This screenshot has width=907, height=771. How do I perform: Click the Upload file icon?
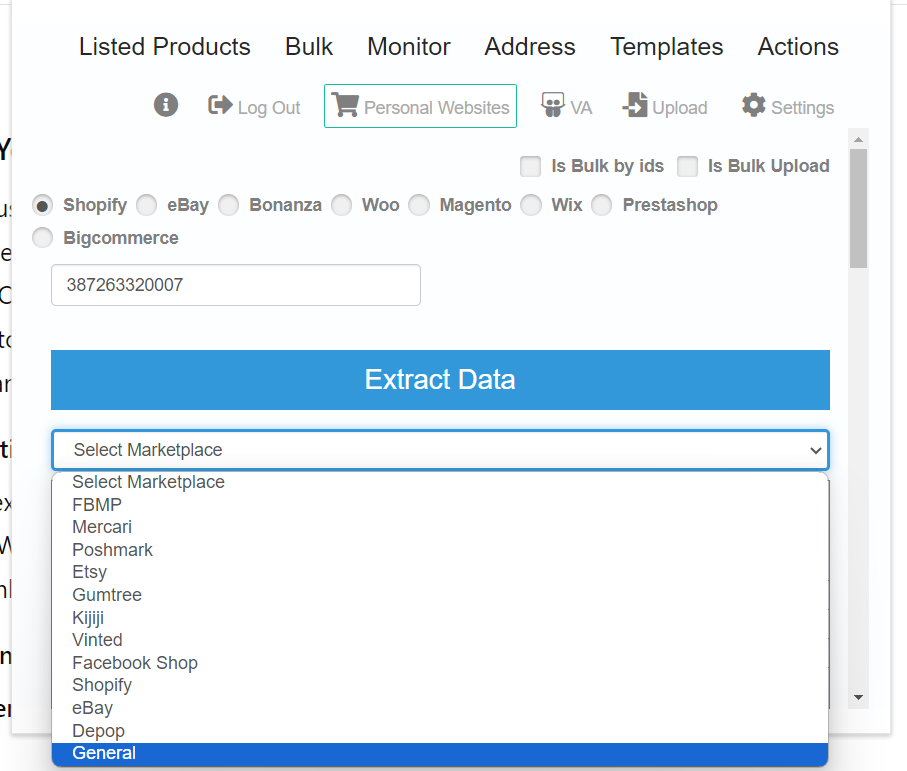click(635, 105)
